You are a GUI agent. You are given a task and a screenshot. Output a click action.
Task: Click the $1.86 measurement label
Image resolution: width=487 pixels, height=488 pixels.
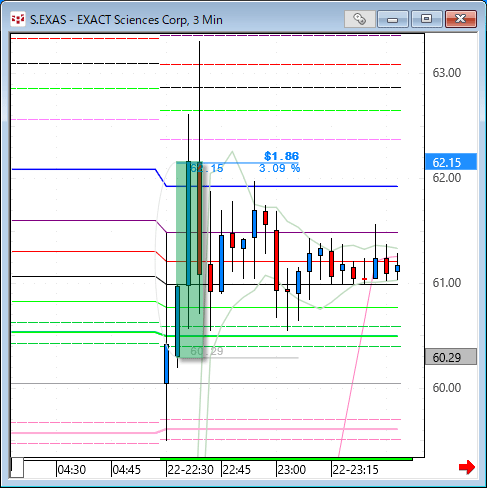click(x=281, y=156)
